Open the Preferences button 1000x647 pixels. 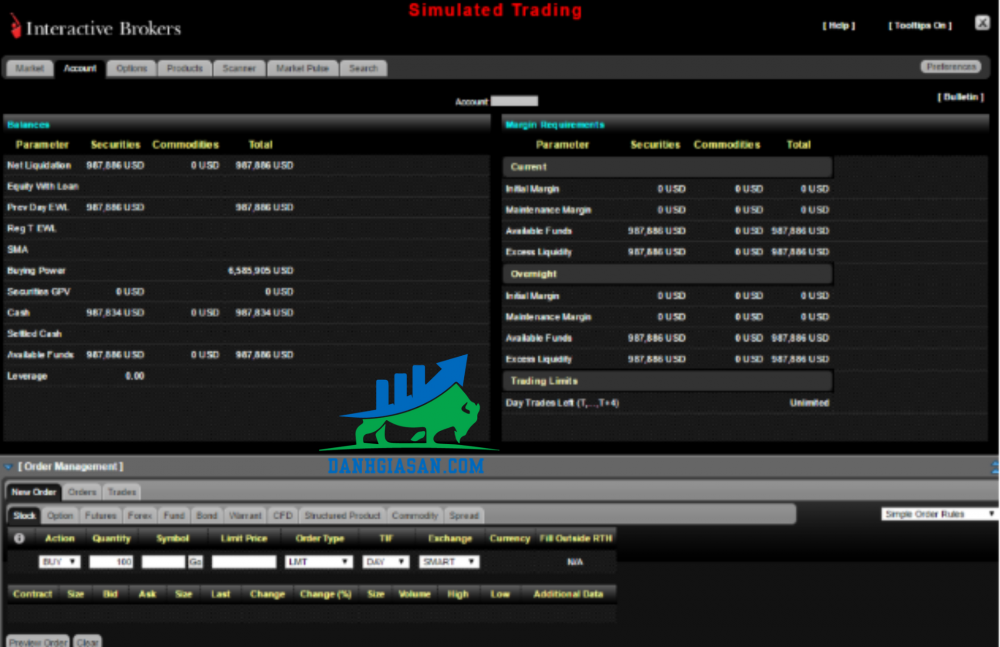click(x=950, y=67)
